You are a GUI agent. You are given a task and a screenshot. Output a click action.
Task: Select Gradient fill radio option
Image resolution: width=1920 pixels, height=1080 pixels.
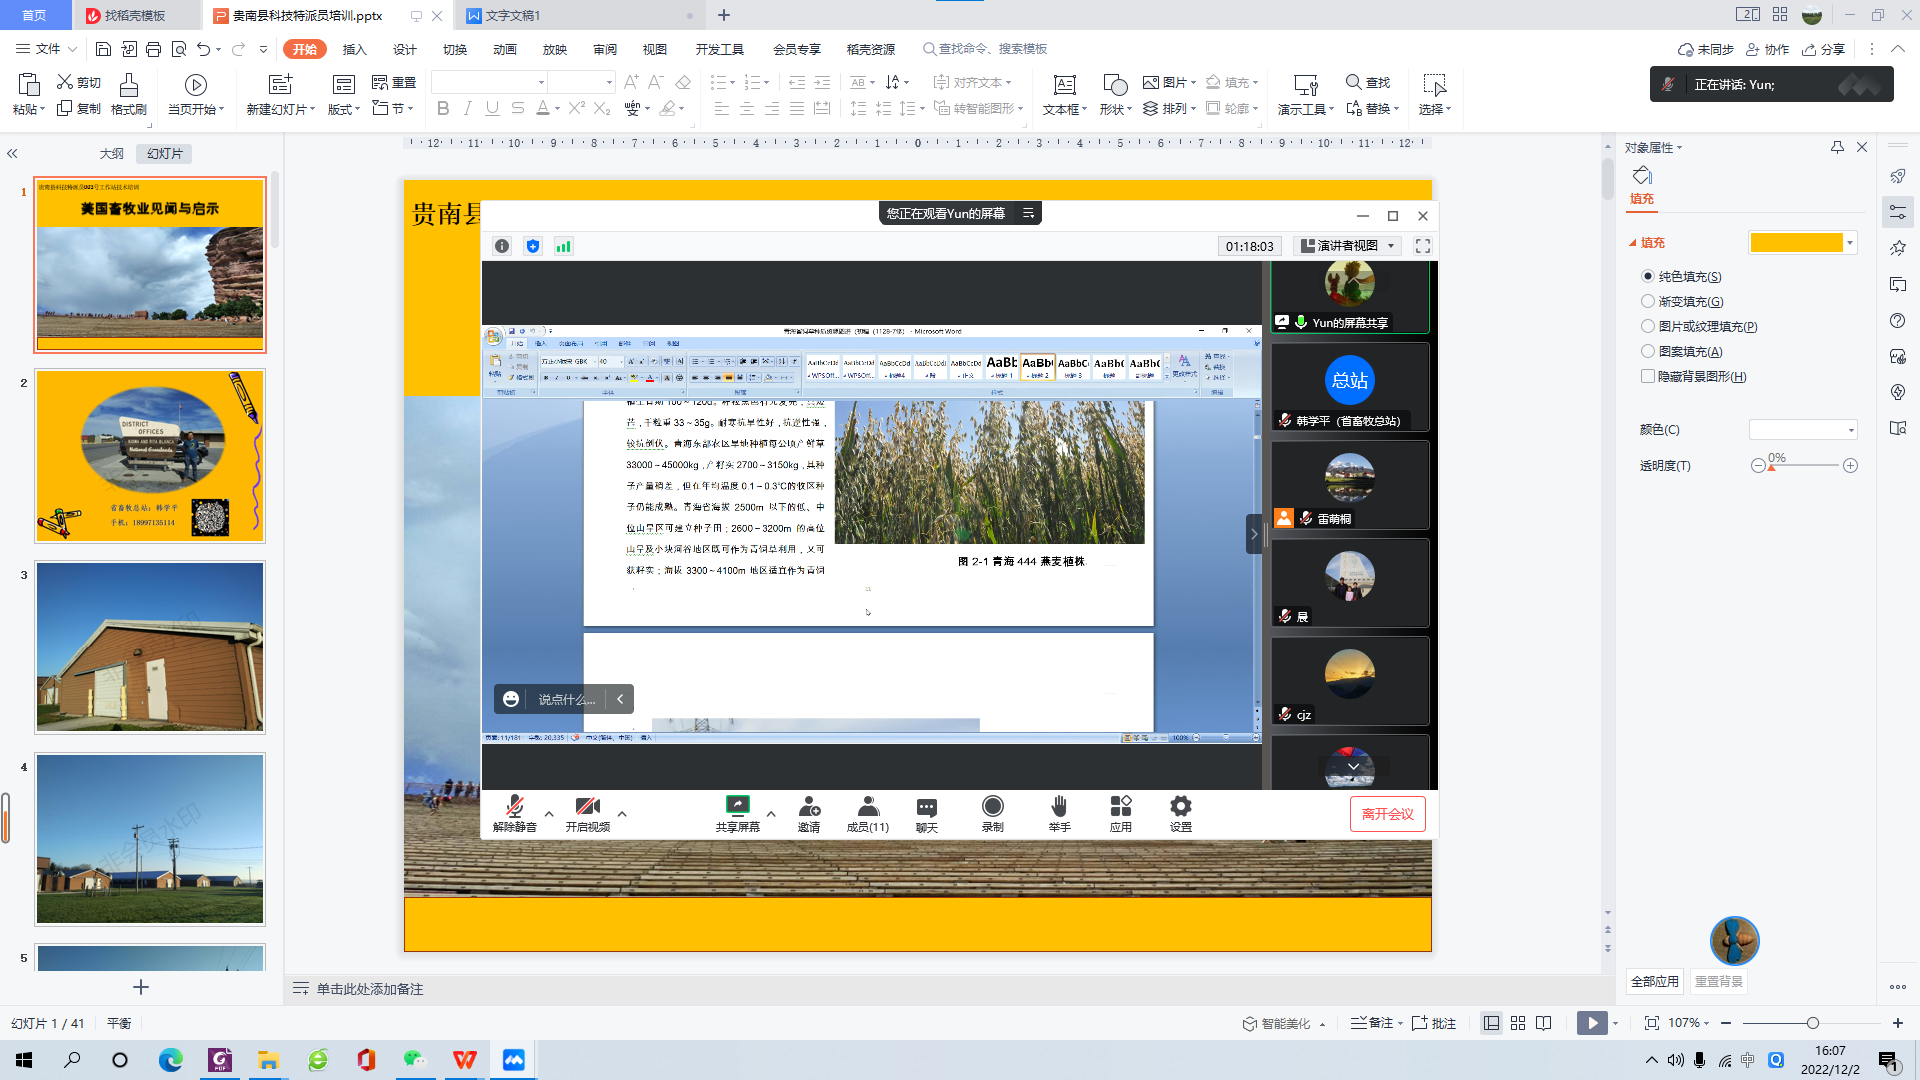click(x=1648, y=301)
